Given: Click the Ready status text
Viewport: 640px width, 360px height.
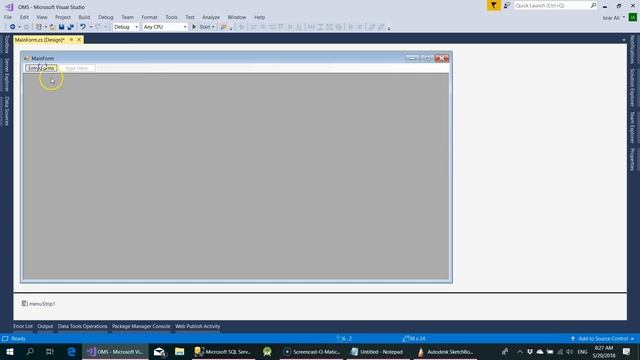Looking at the screenshot, I should [x=18, y=338].
